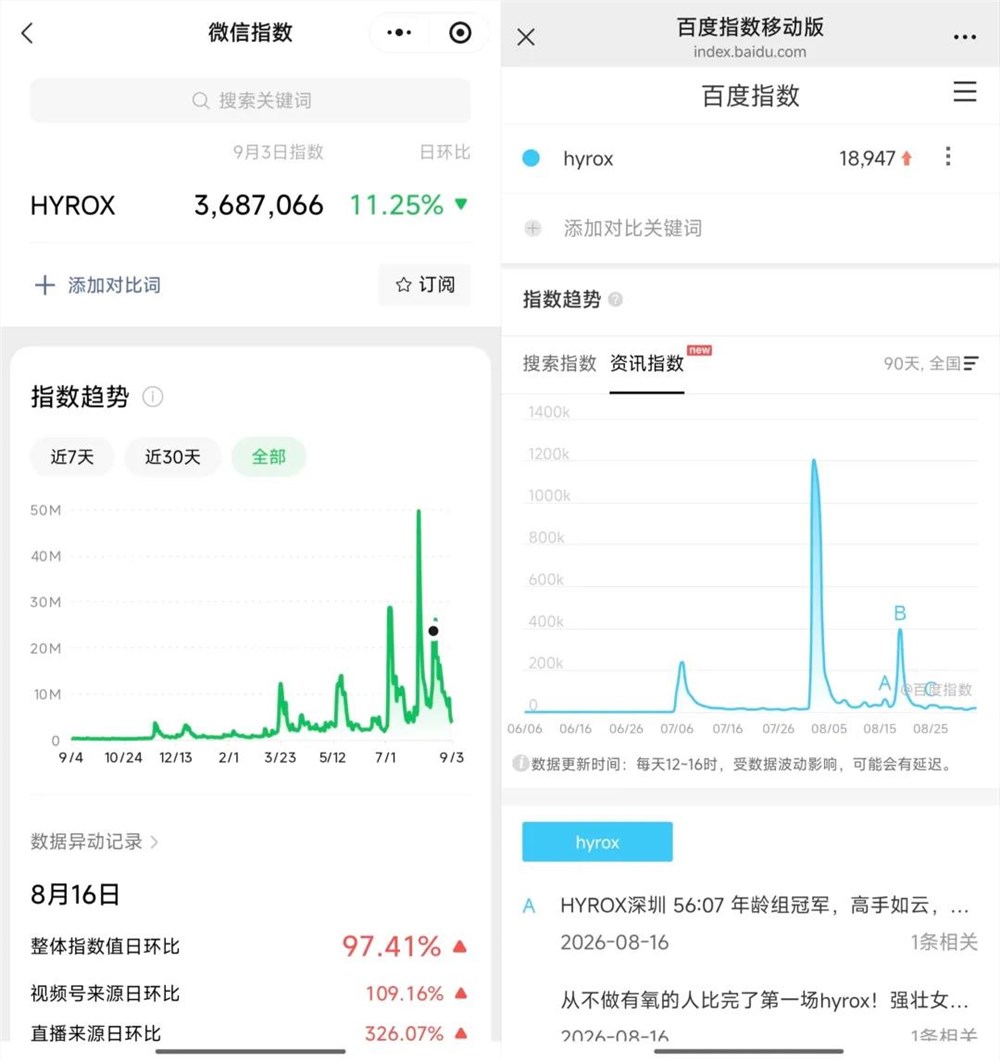Screen dimensions: 1000x1060
Task: Open vertical dots menu for hyrox keyword
Action: point(948,156)
